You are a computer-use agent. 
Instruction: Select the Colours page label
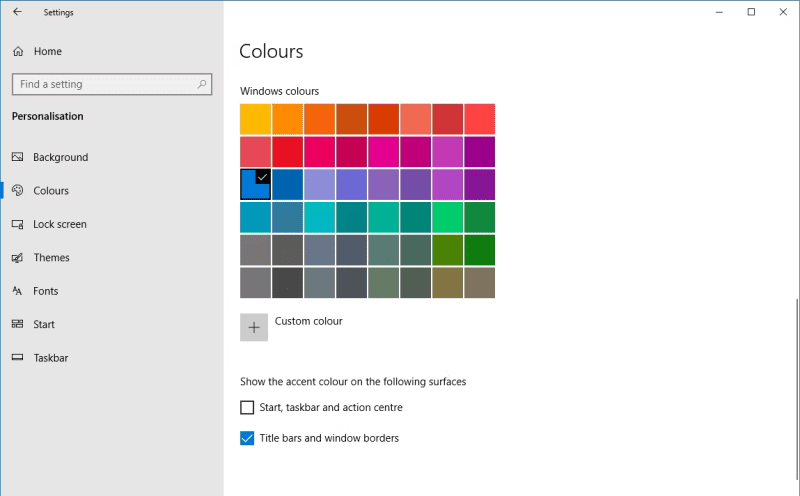[x=51, y=191]
